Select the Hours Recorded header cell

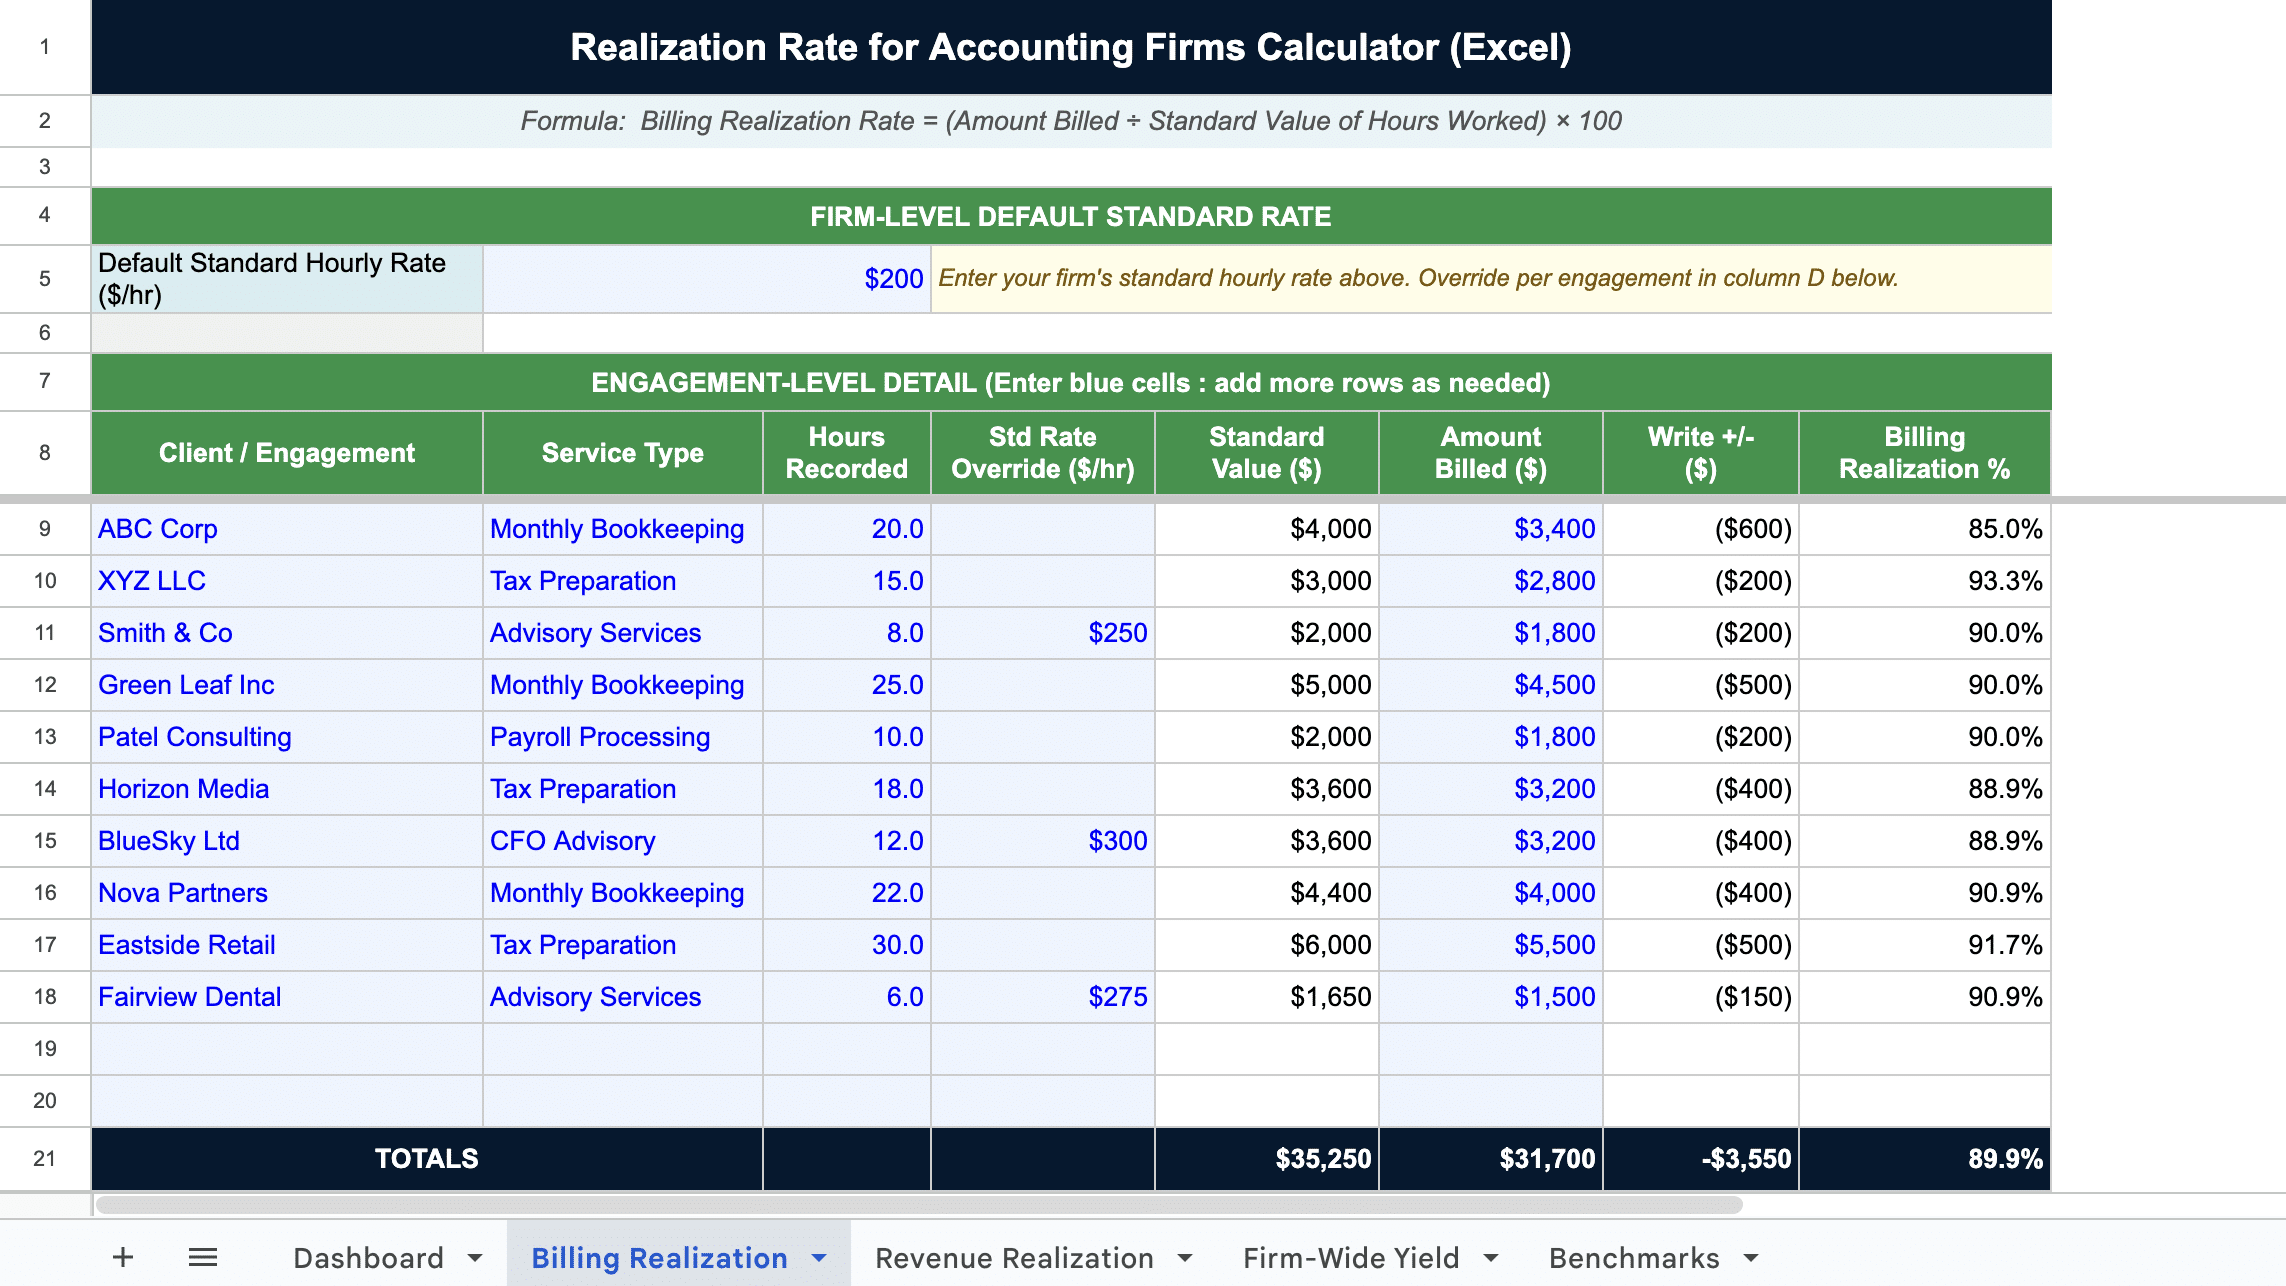coord(847,453)
